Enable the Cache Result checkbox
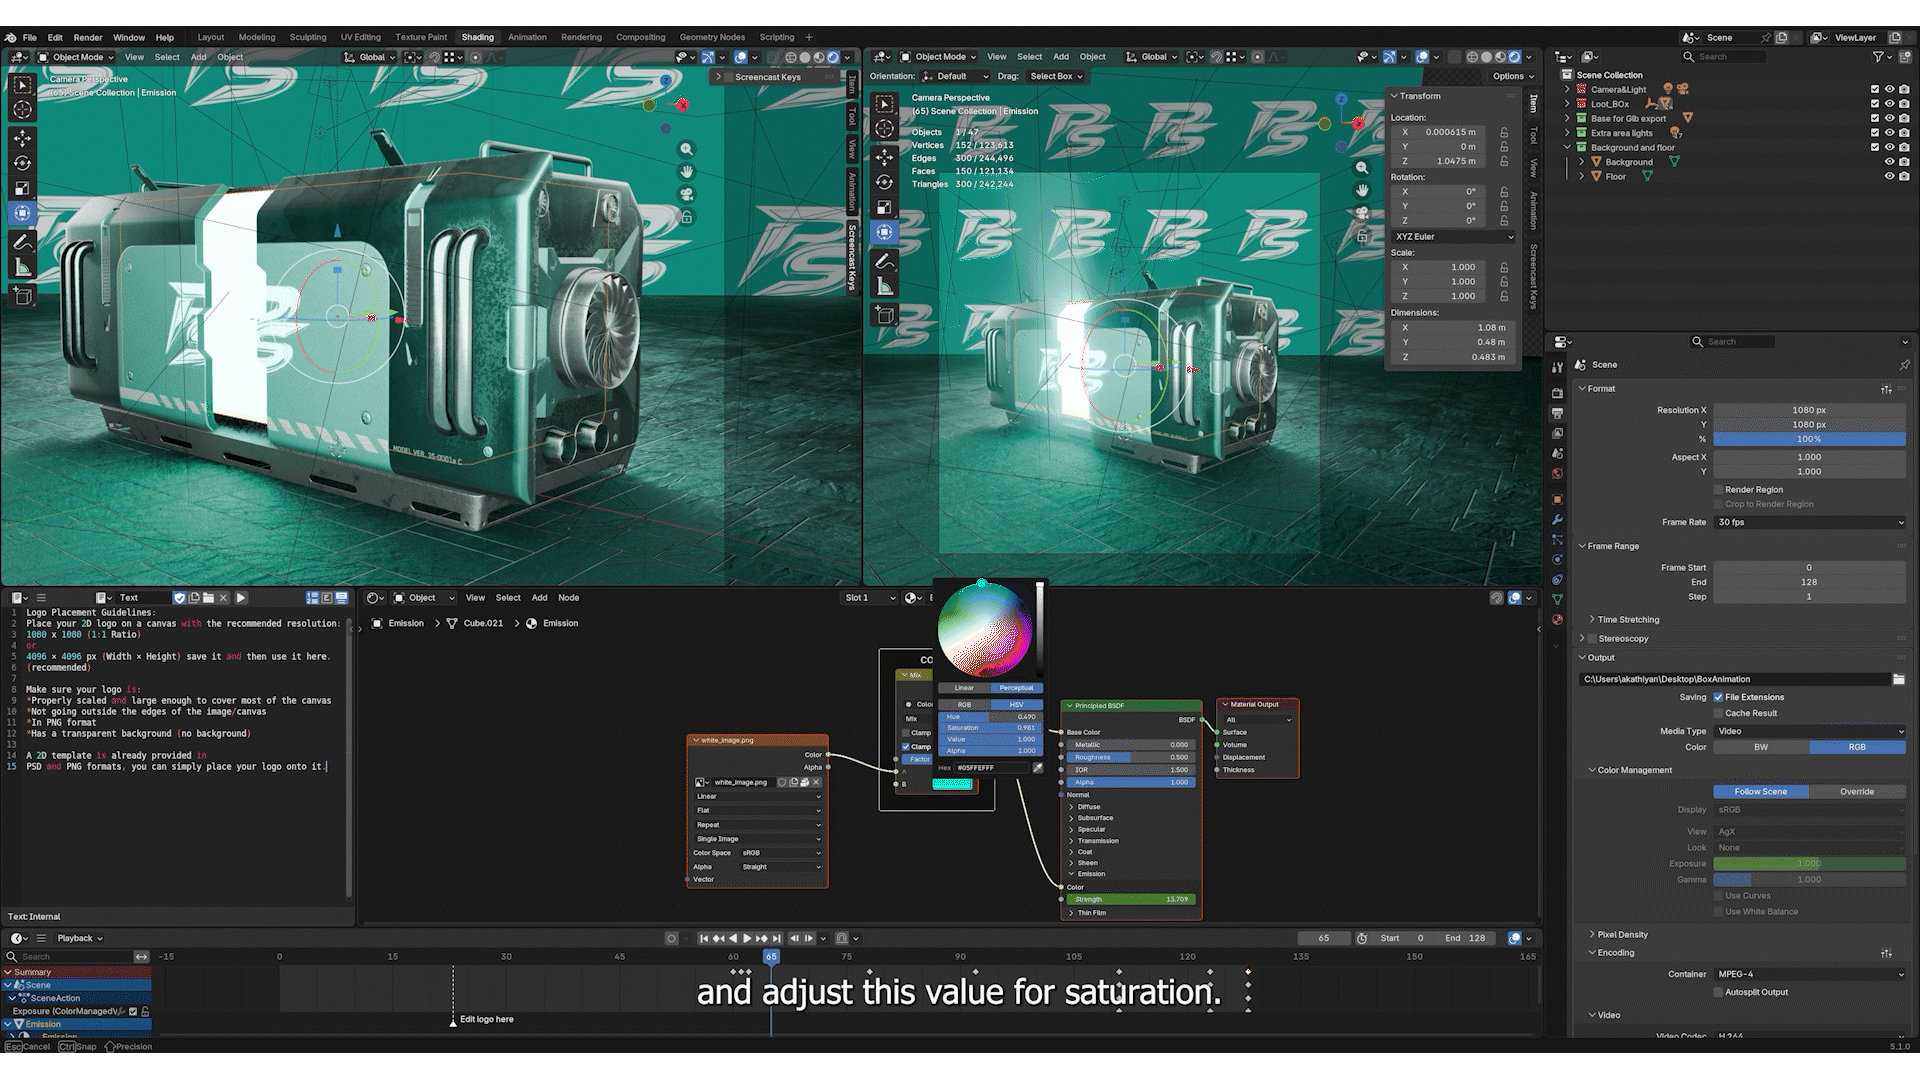This screenshot has height=1080, width=1920. [x=1718, y=713]
